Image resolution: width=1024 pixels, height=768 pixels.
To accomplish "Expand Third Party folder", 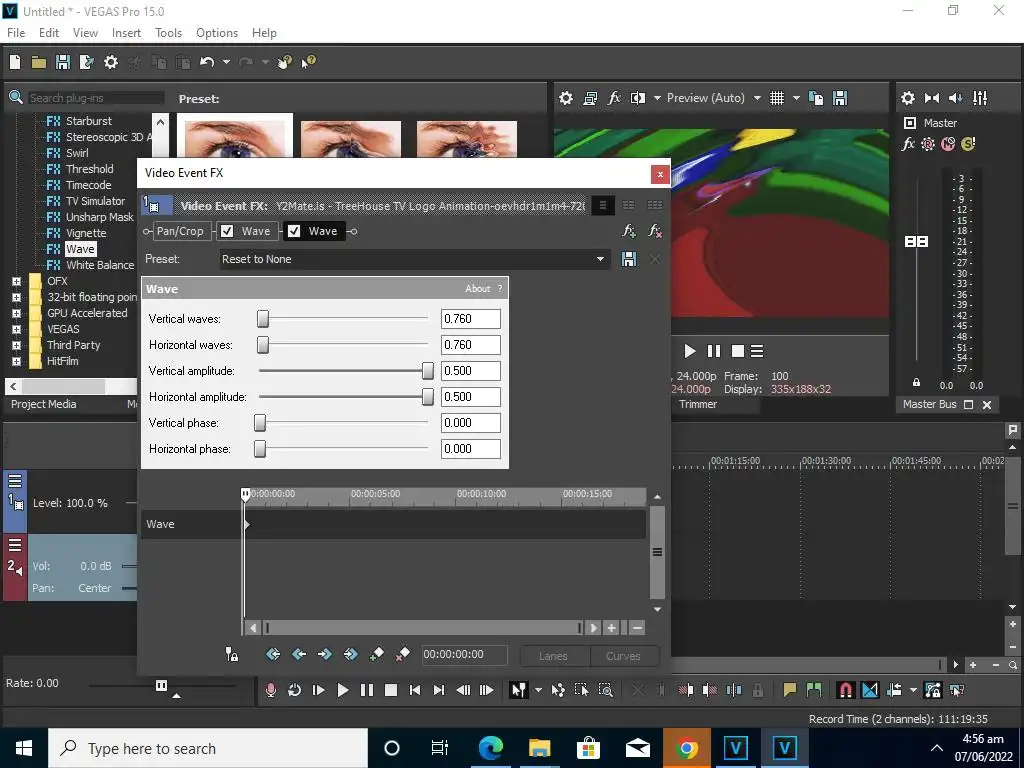I will tap(16, 345).
